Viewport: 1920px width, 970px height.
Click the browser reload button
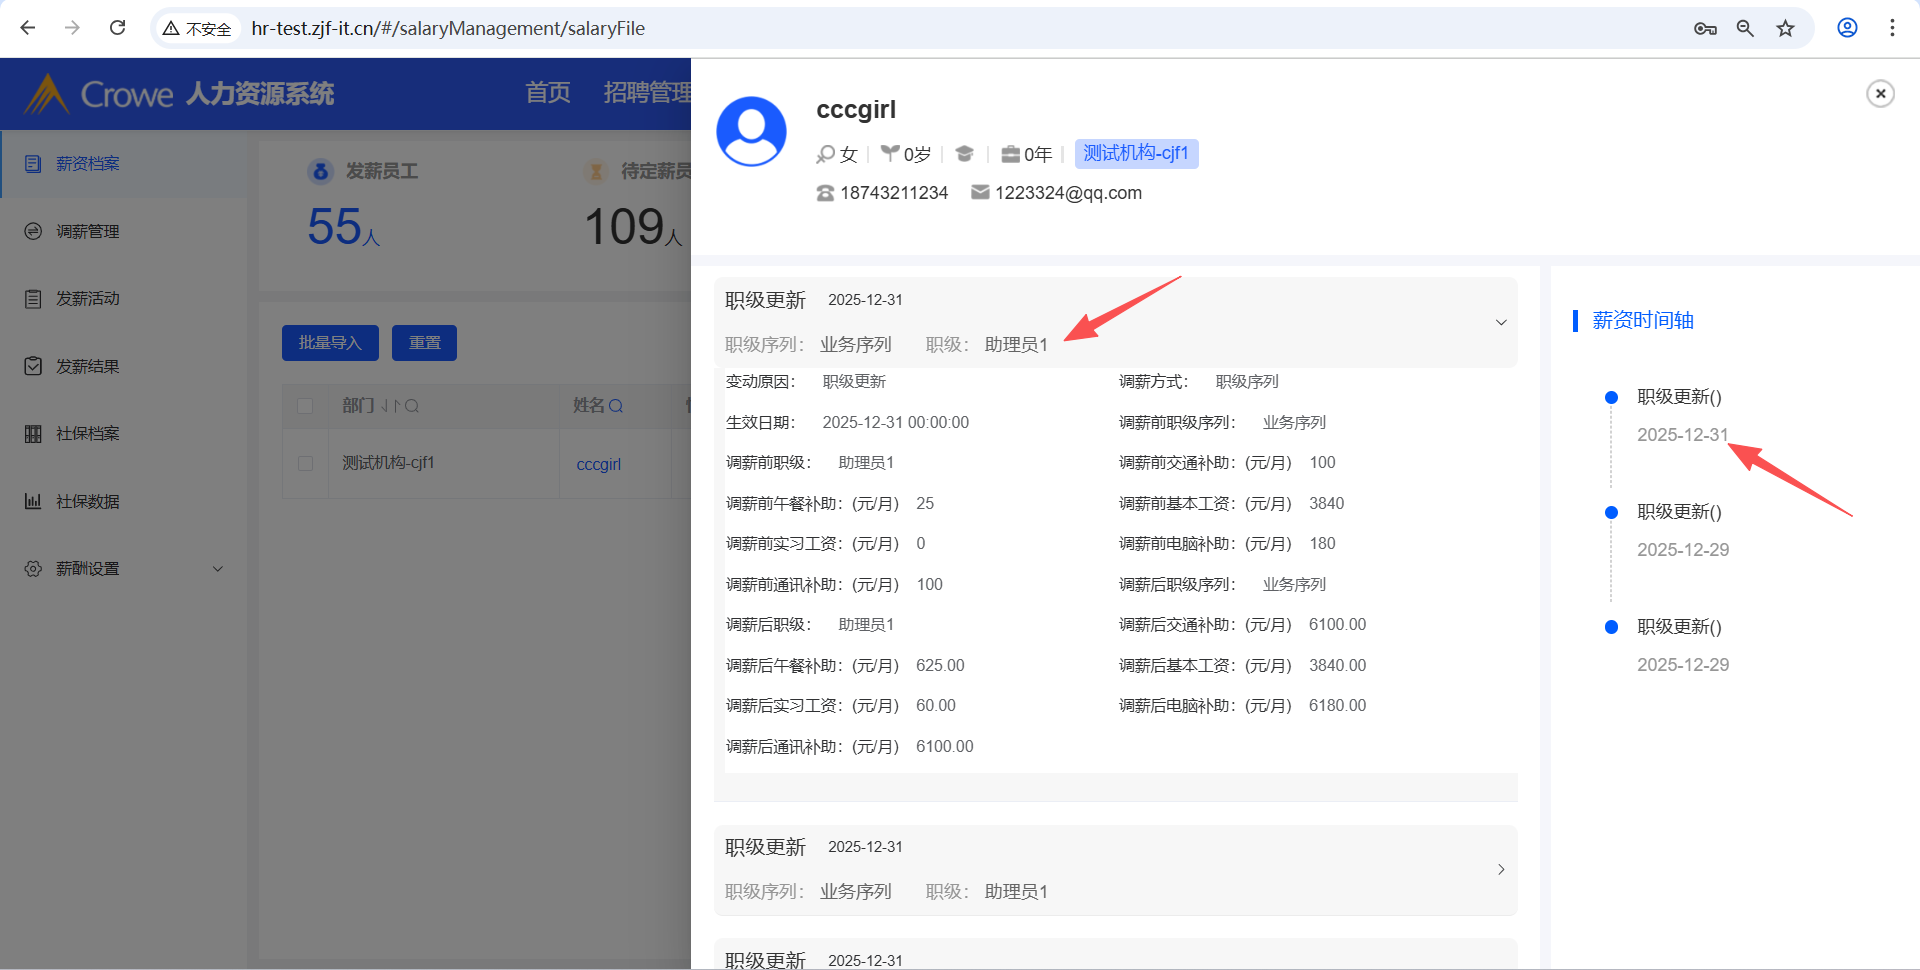[x=118, y=28]
